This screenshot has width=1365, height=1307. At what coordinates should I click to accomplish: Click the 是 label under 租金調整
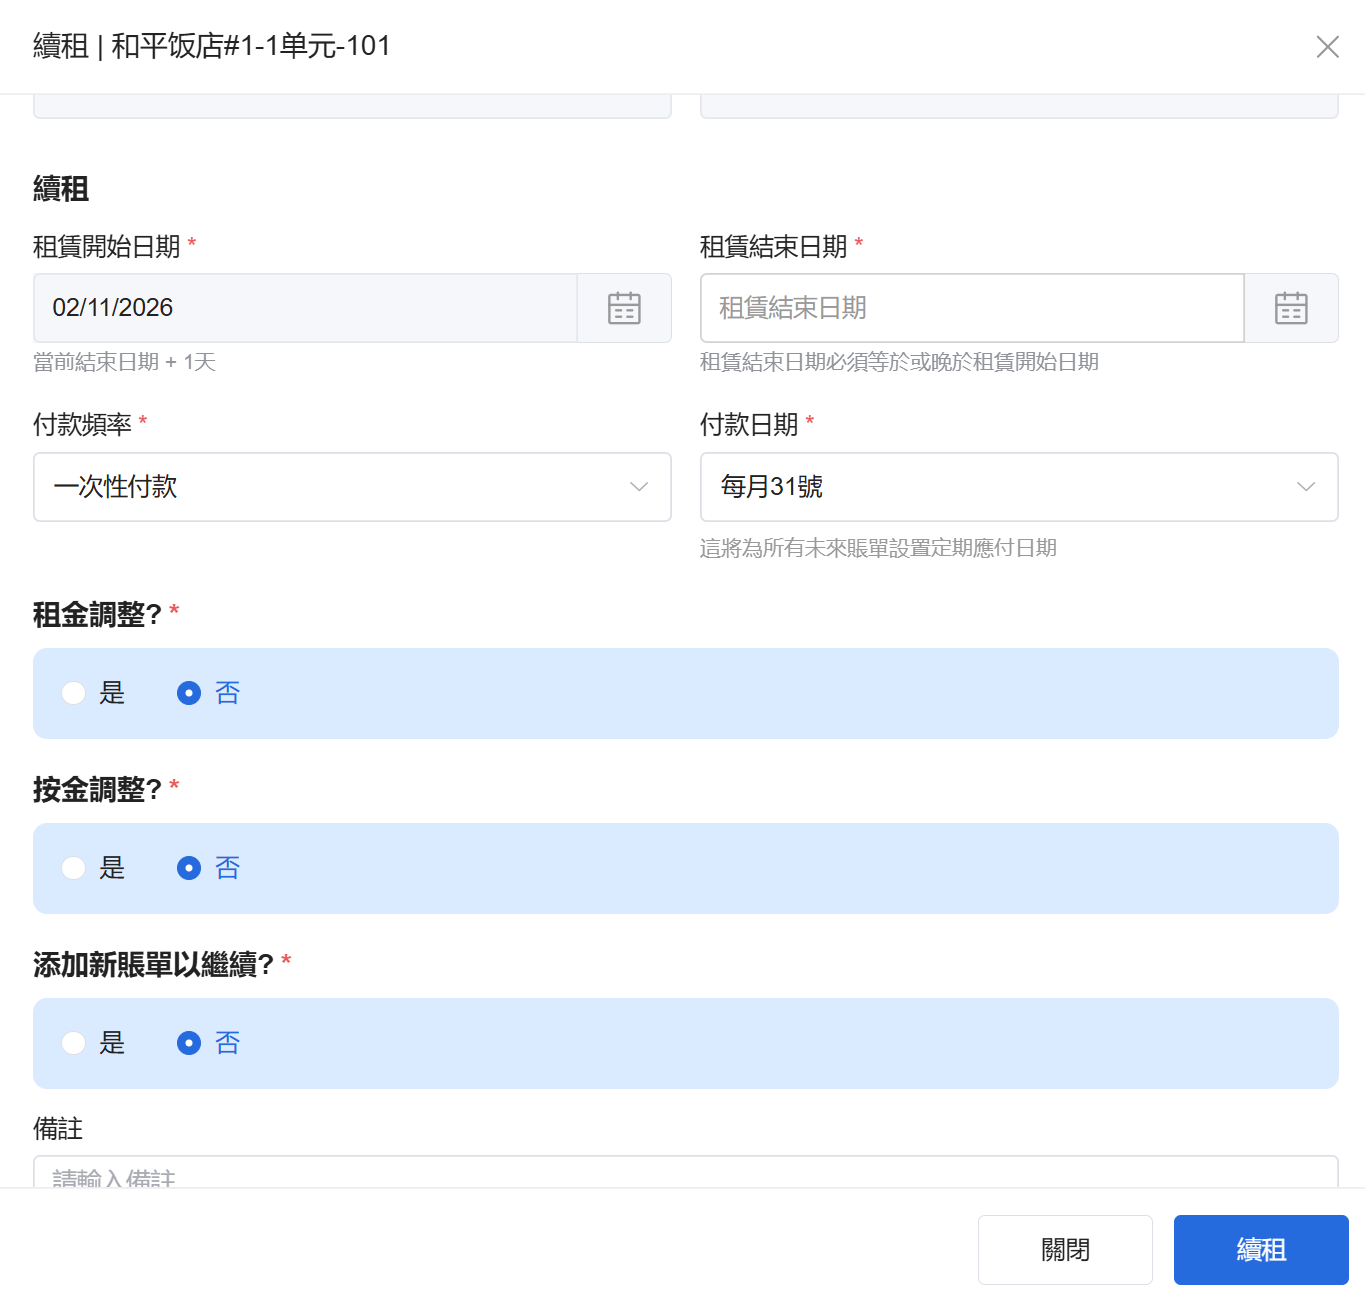[112, 693]
